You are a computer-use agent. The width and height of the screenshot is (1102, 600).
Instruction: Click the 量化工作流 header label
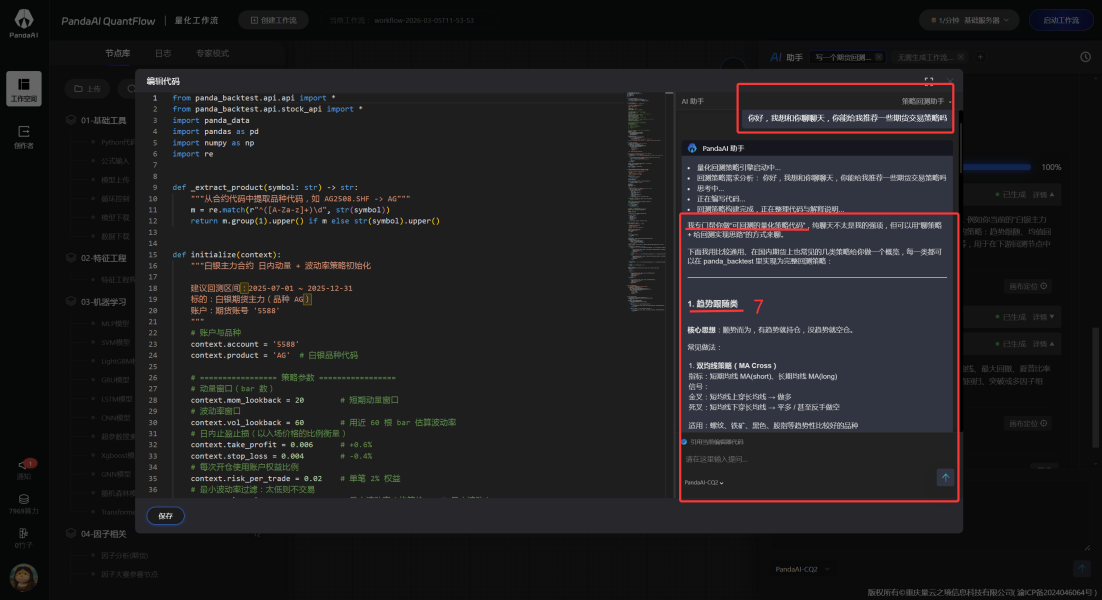pyautogui.click(x=196, y=20)
